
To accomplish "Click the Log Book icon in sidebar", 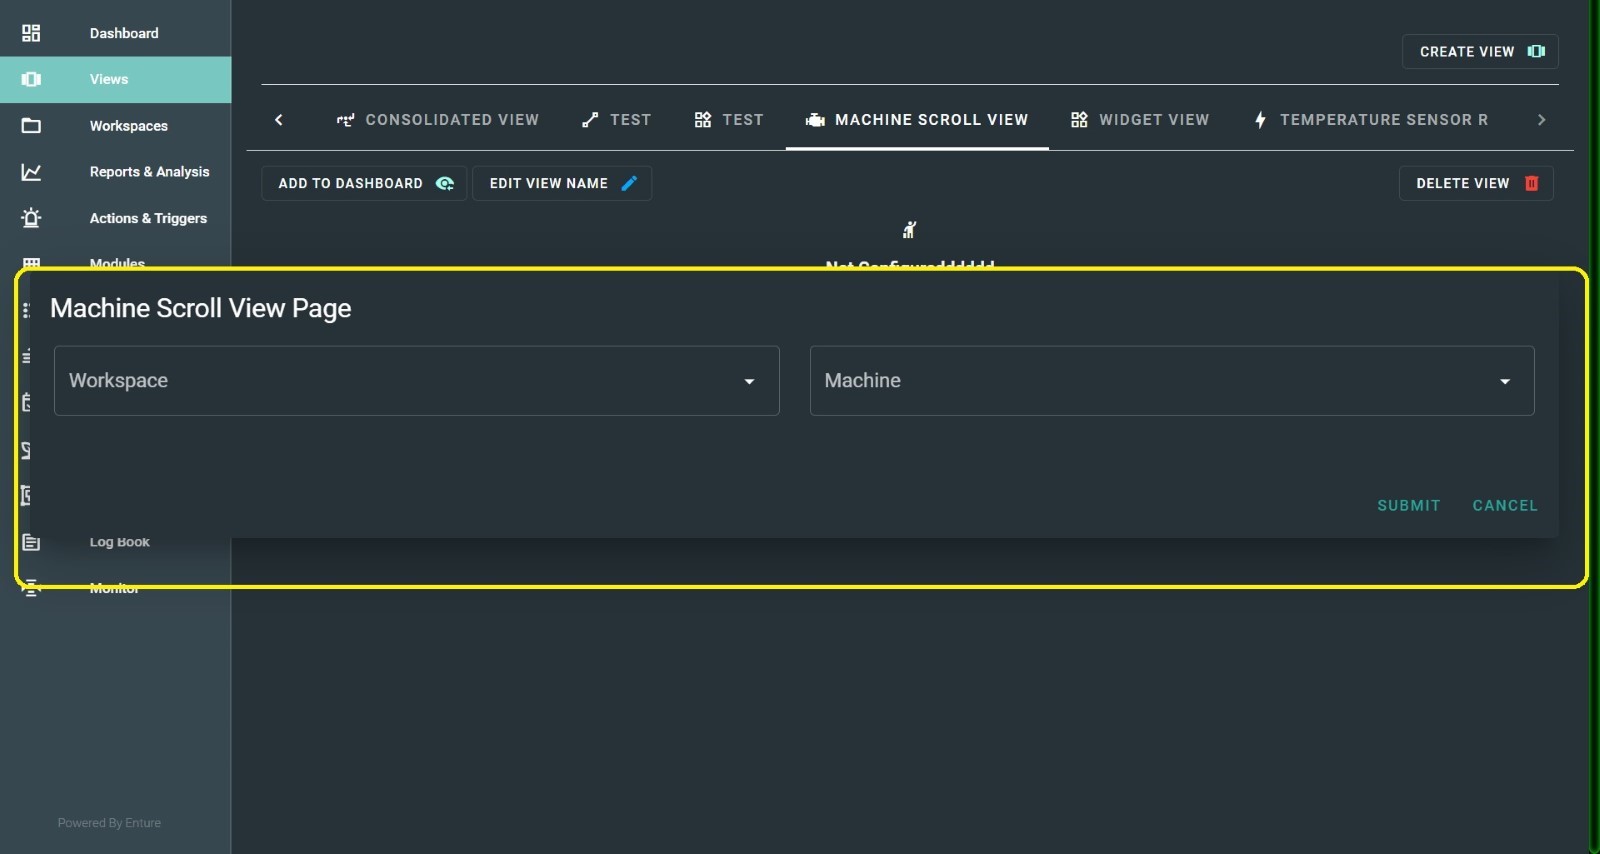I will click(x=31, y=542).
